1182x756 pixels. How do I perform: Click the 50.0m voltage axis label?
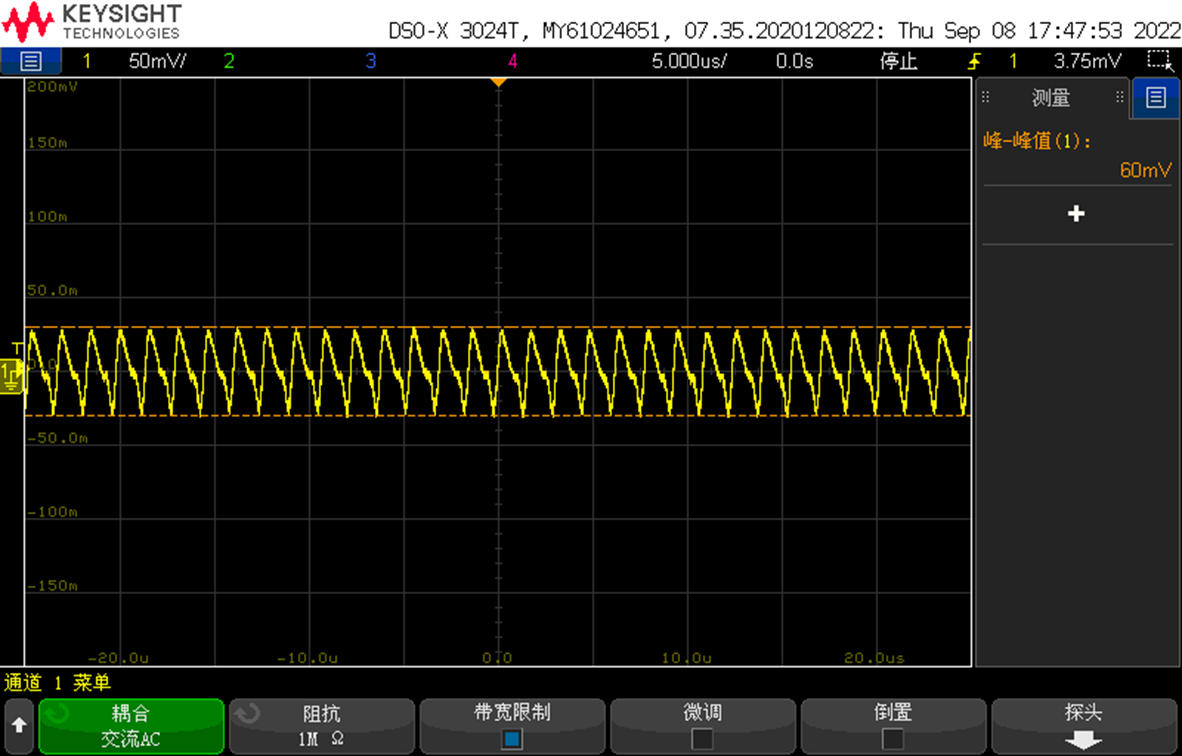pos(52,291)
